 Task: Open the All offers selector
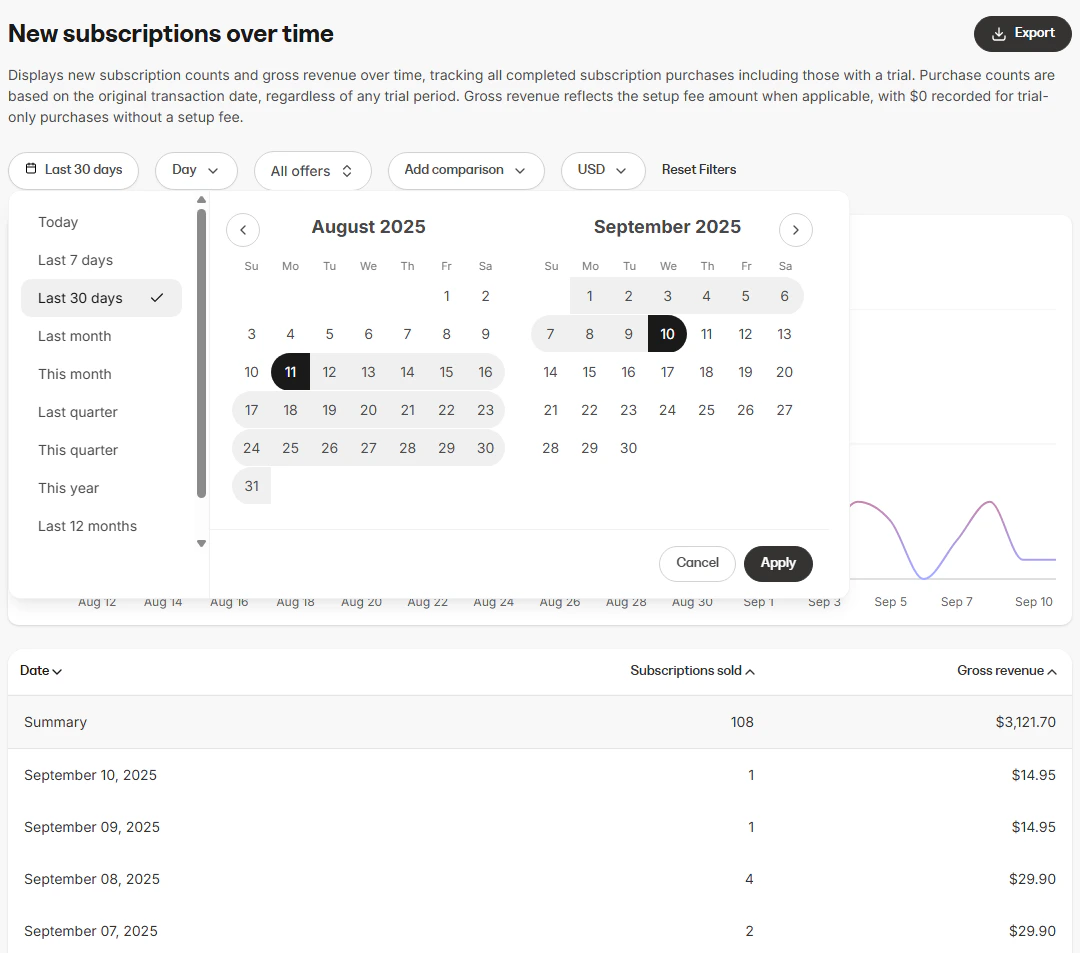point(312,170)
